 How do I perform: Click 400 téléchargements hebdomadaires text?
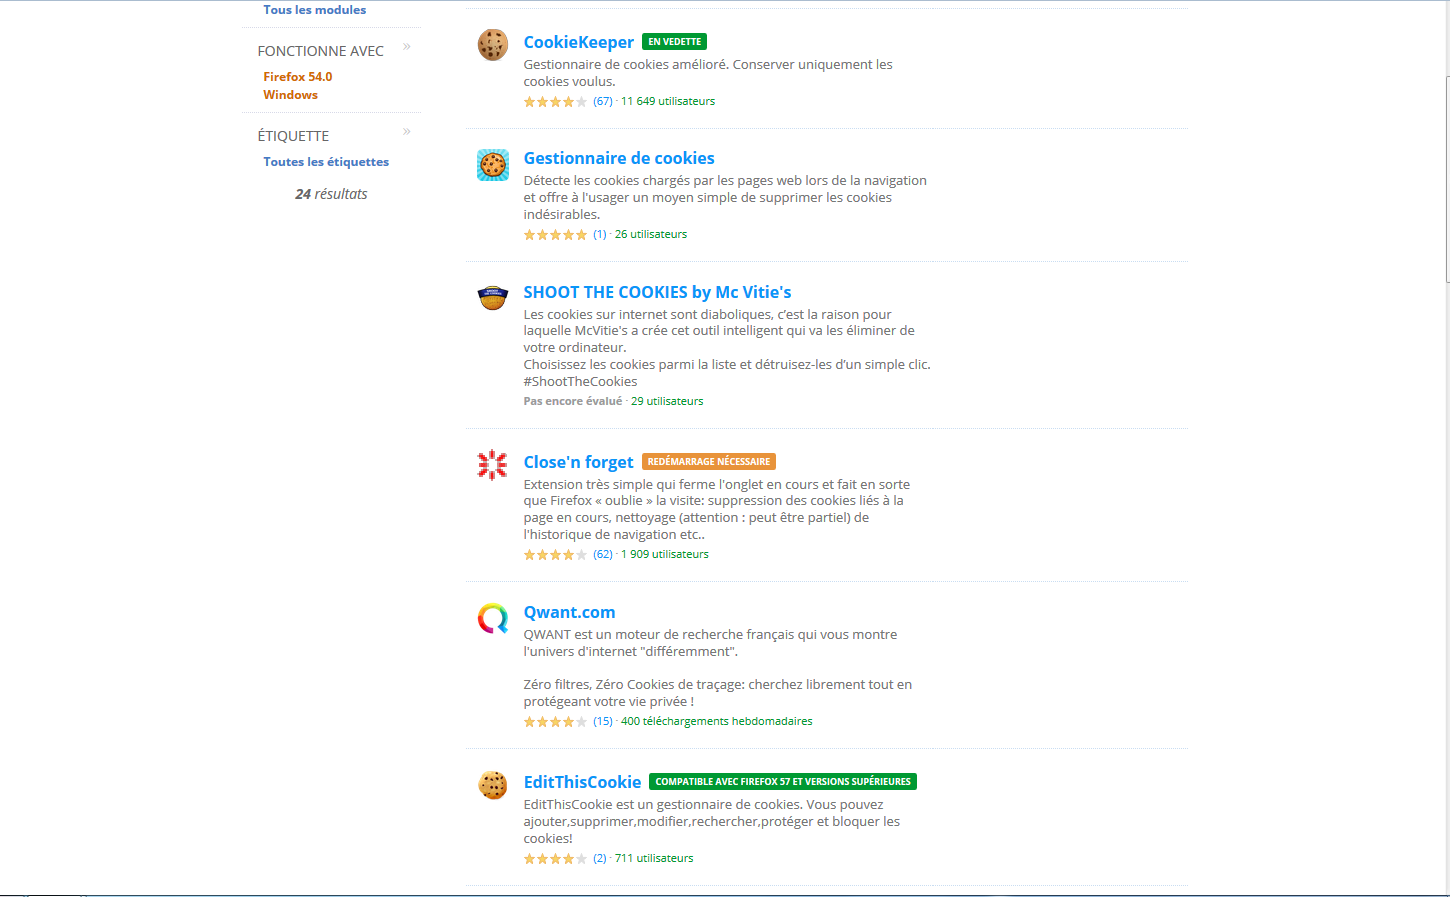pyautogui.click(x=717, y=721)
